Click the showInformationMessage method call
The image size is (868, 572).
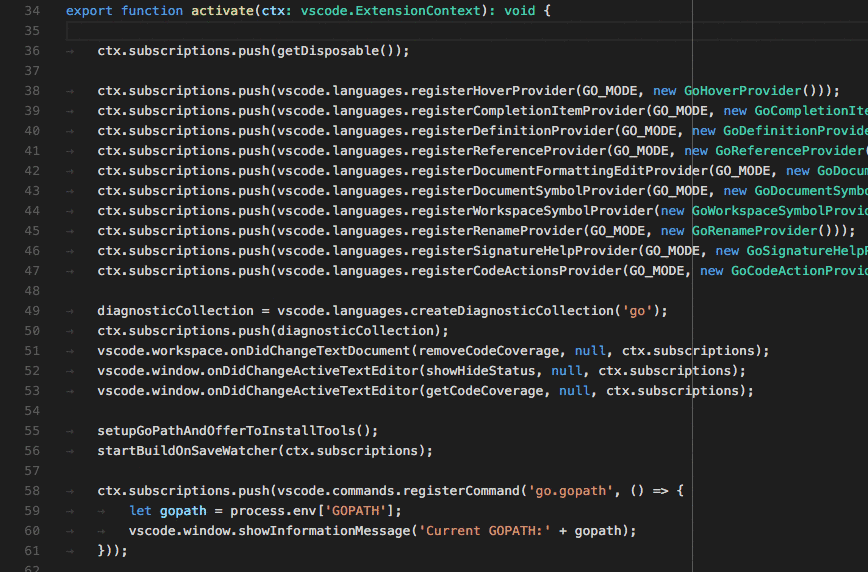324,531
